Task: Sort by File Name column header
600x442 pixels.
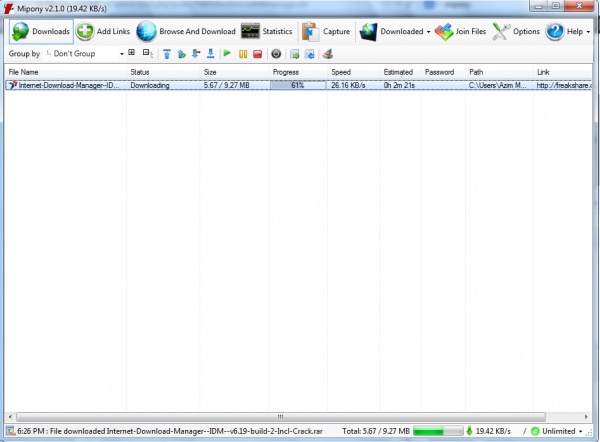Action: coord(65,72)
